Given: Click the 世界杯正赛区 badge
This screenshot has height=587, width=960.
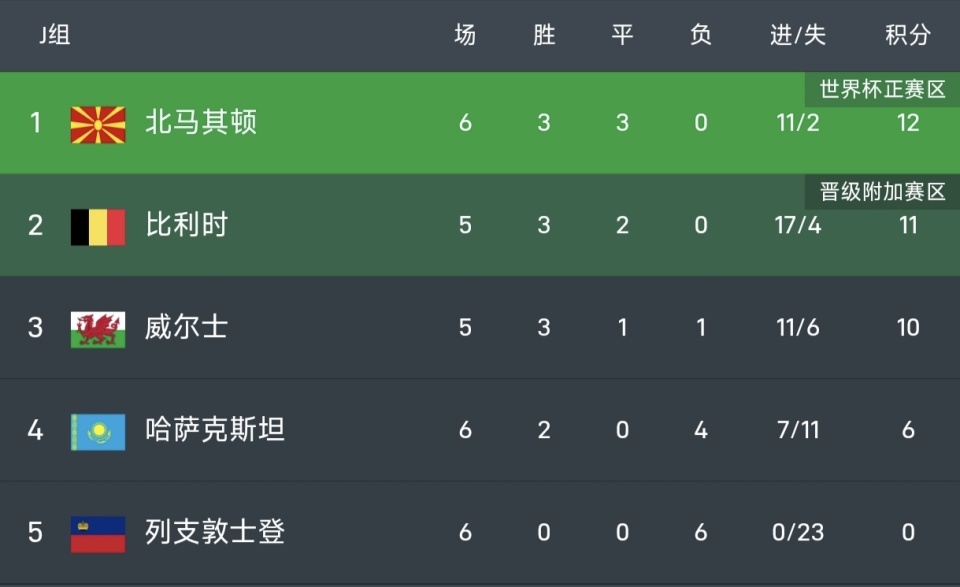Looking at the screenshot, I should (882, 90).
